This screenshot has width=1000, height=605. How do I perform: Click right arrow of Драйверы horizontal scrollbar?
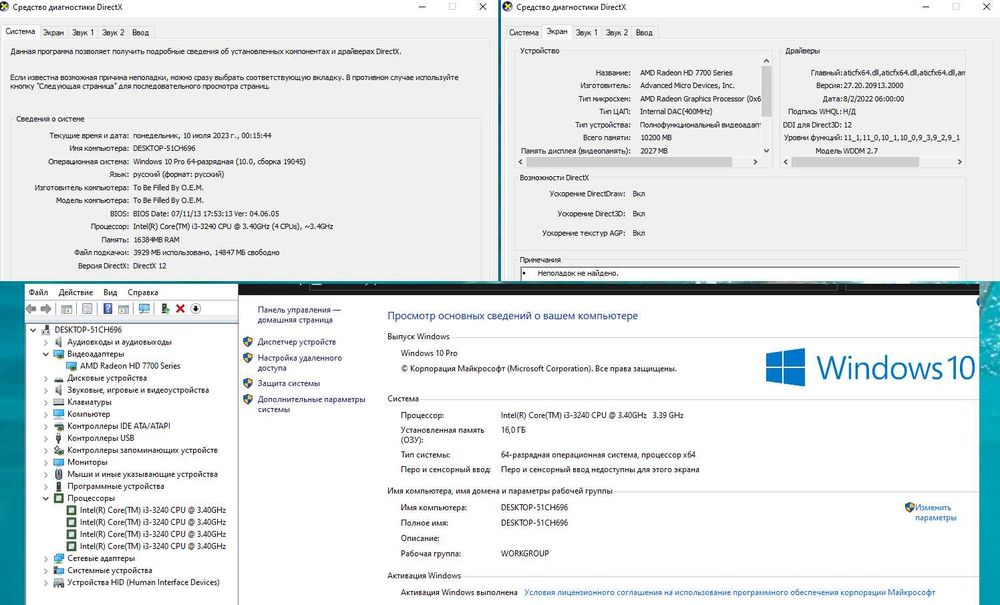[x=959, y=162]
